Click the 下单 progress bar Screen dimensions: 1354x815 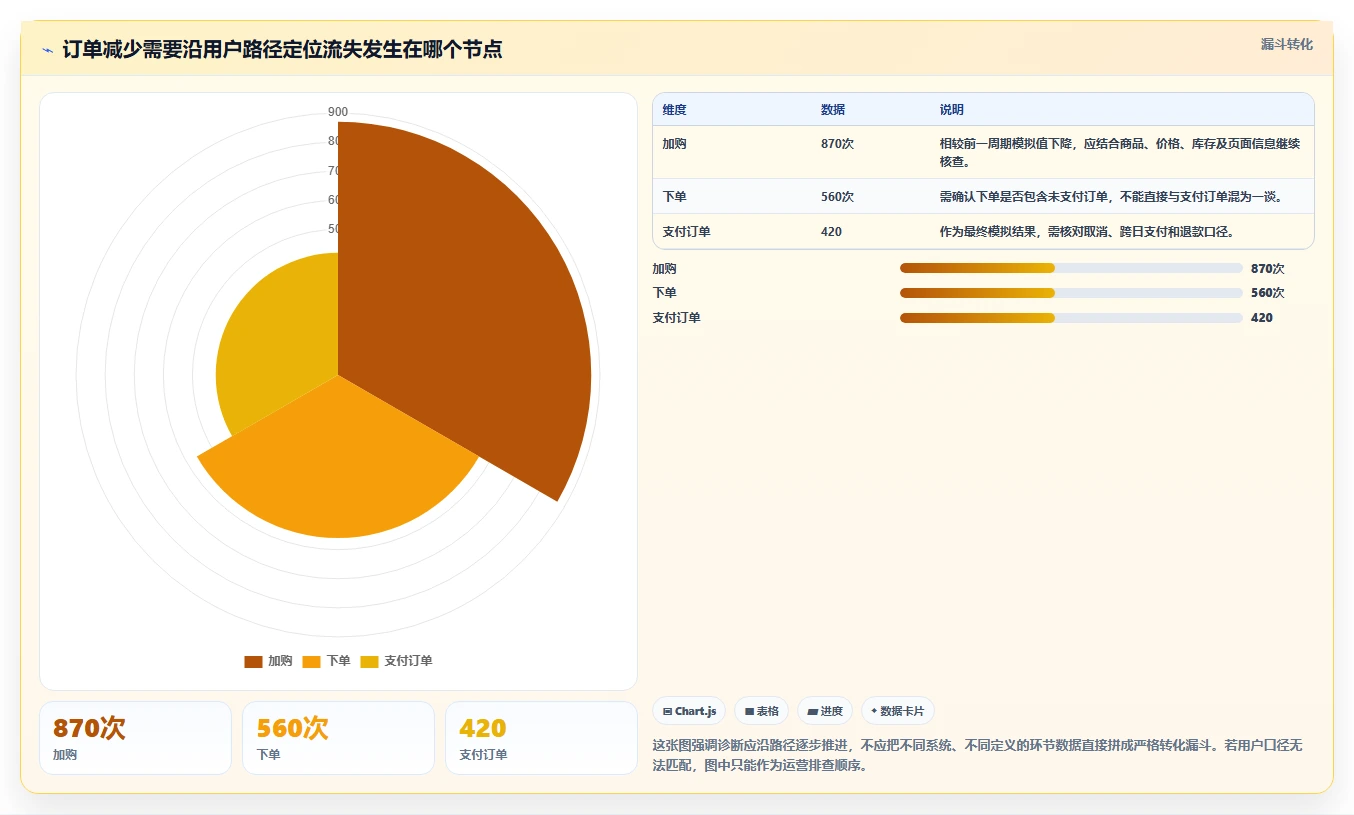tap(1071, 293)
